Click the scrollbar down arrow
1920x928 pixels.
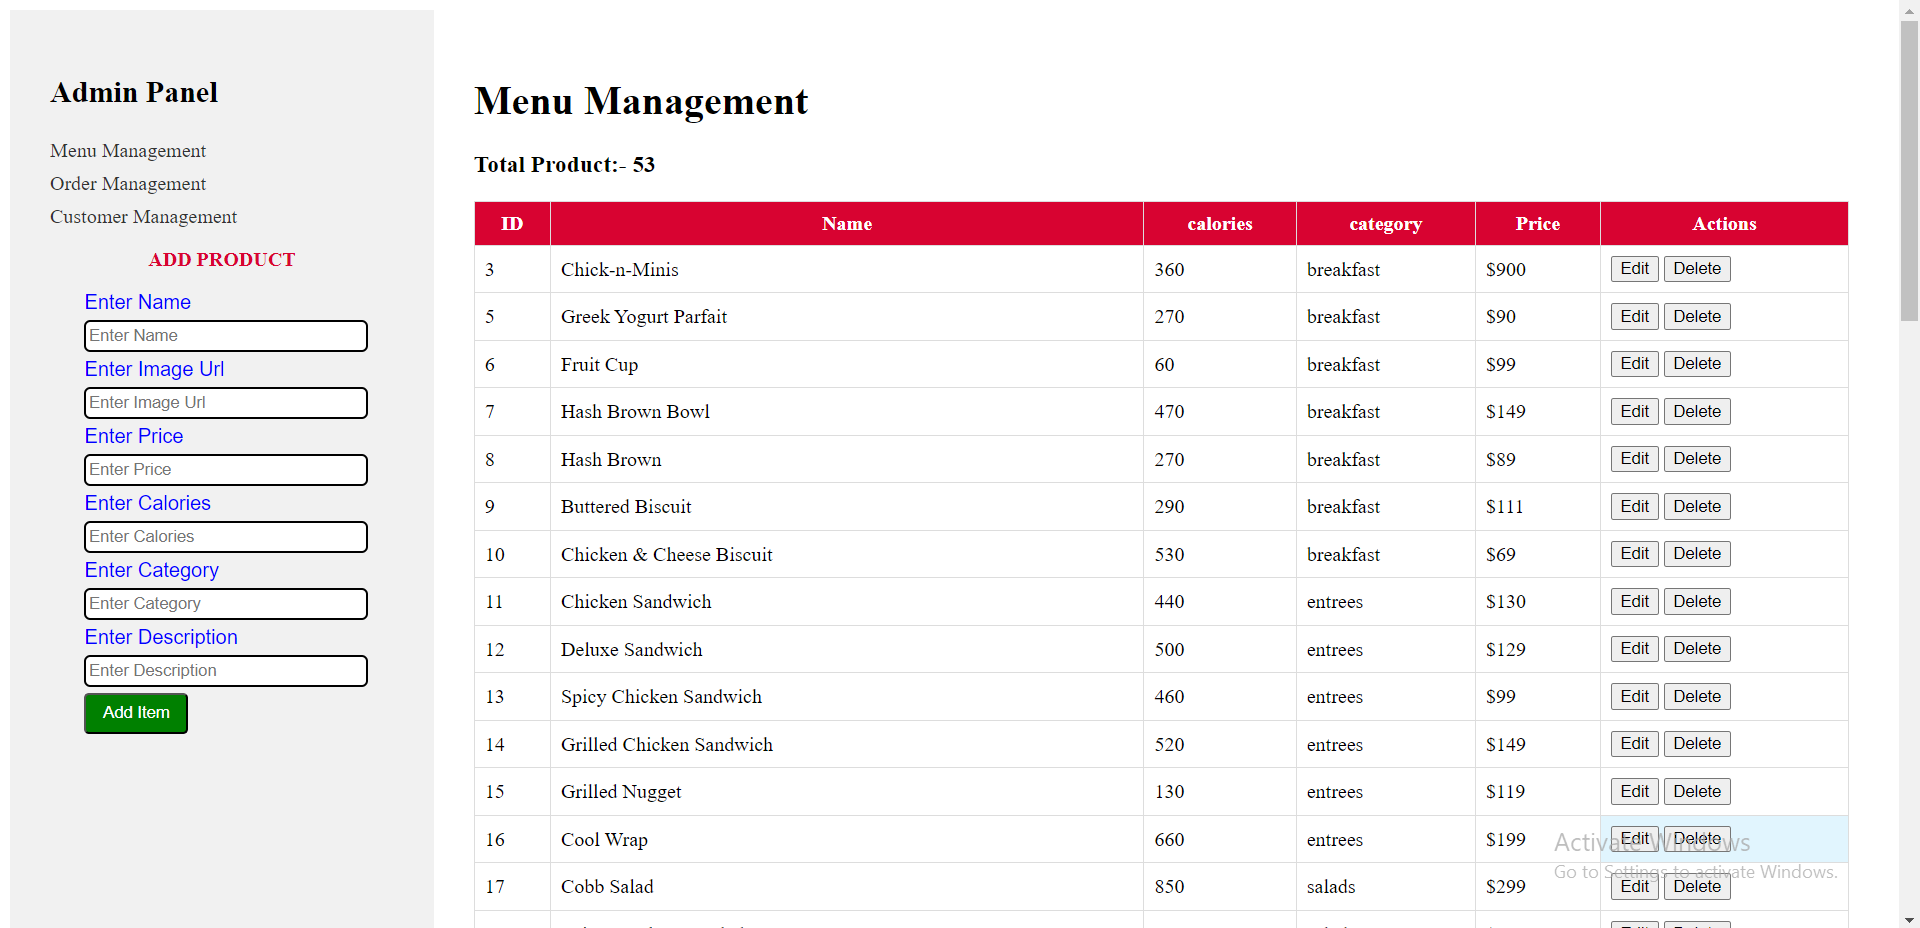tap(1909, 920)
